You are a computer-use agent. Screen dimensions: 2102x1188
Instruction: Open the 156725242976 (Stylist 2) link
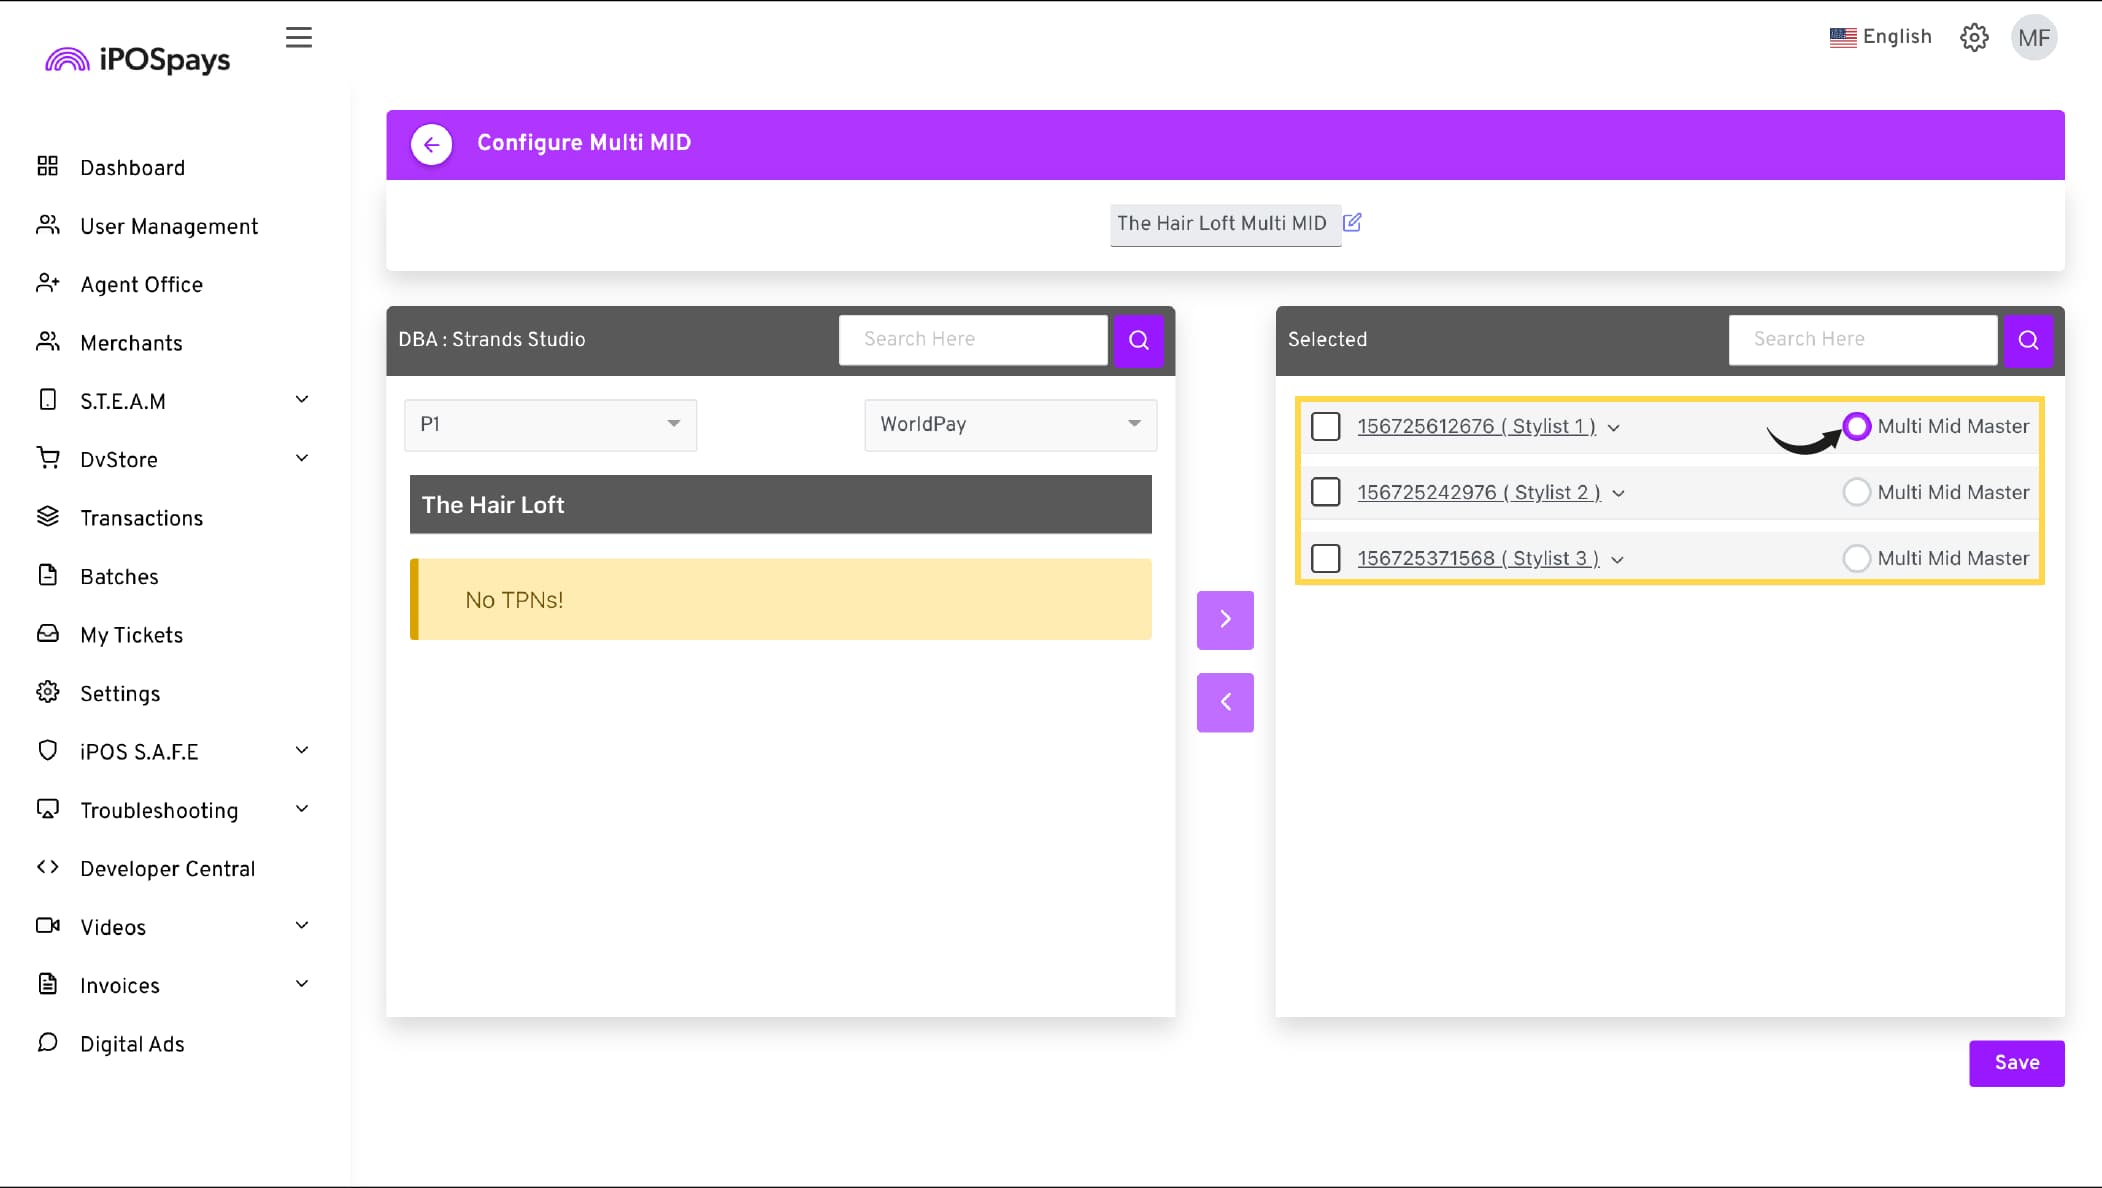click(1478, 492)
